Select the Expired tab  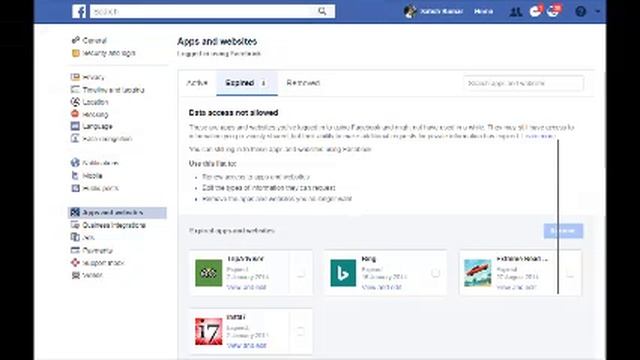coord(247,83)
